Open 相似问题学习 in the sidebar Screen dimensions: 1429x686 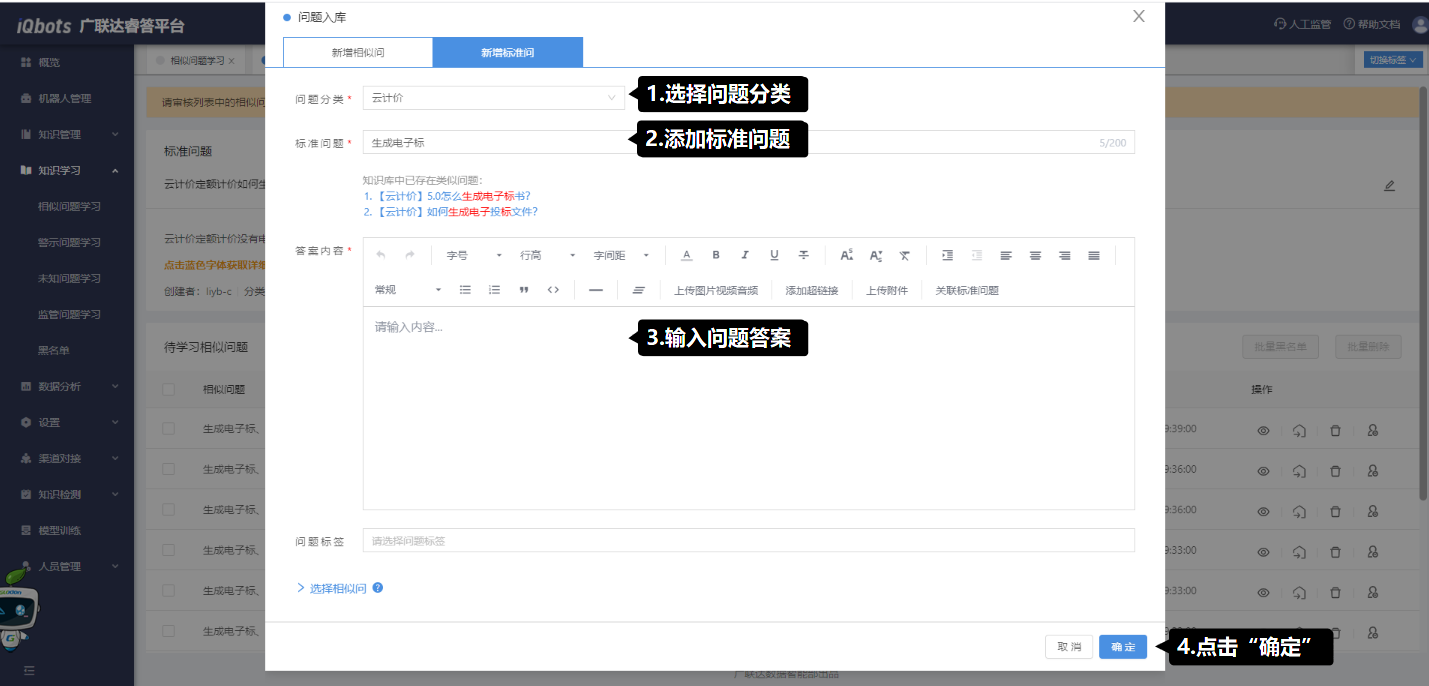click(69, 206)
